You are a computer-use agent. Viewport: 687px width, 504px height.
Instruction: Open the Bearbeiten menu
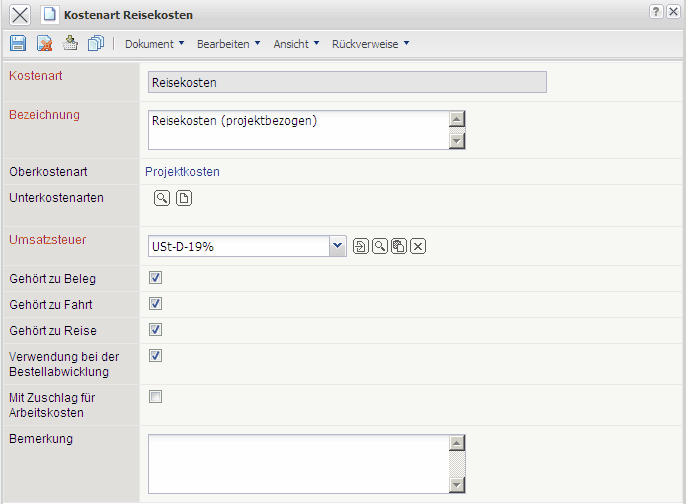pos(228,44)
